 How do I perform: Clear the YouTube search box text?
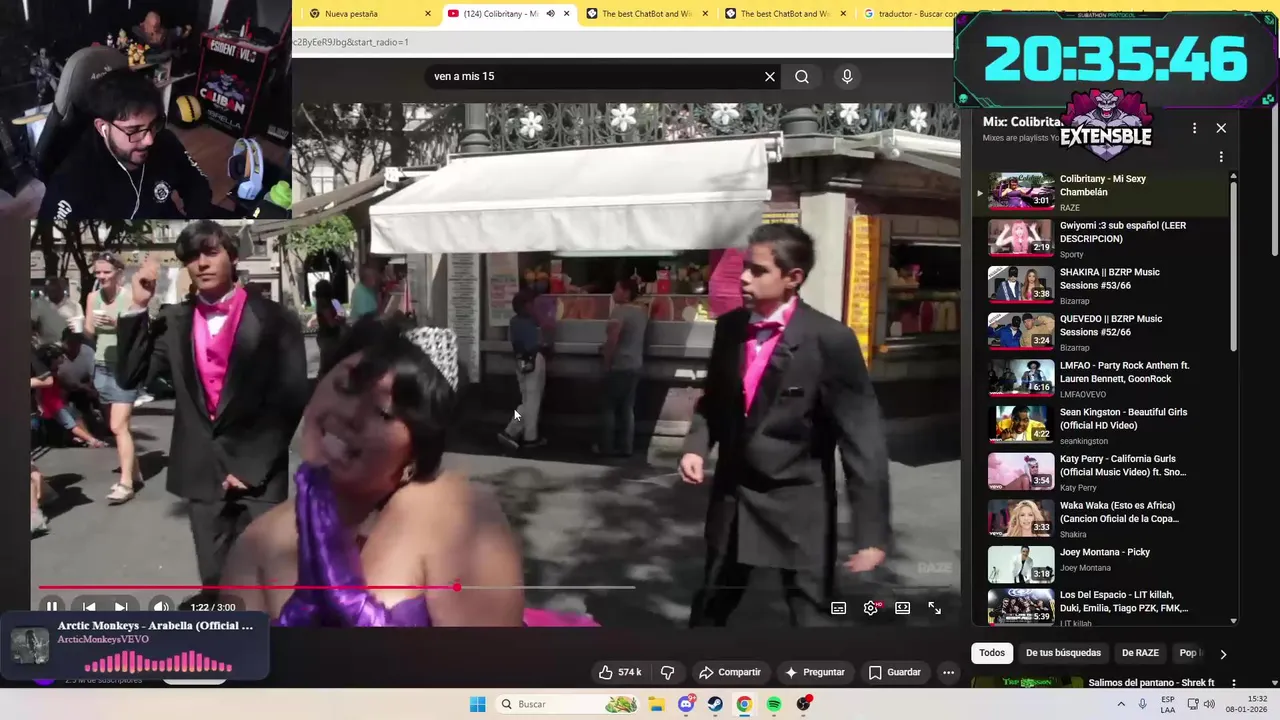[770, 76]
